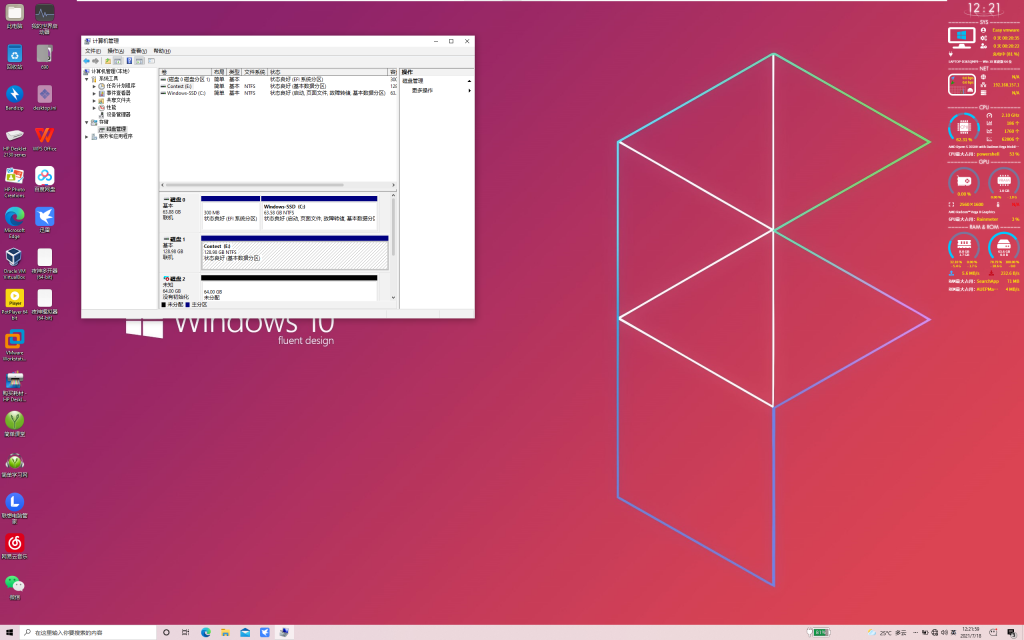Image resolution: width=1024 pixels, height=640 pixels.
Task: Click disk map vertical scrollbar down arrow
Action: tap(393, 298)
